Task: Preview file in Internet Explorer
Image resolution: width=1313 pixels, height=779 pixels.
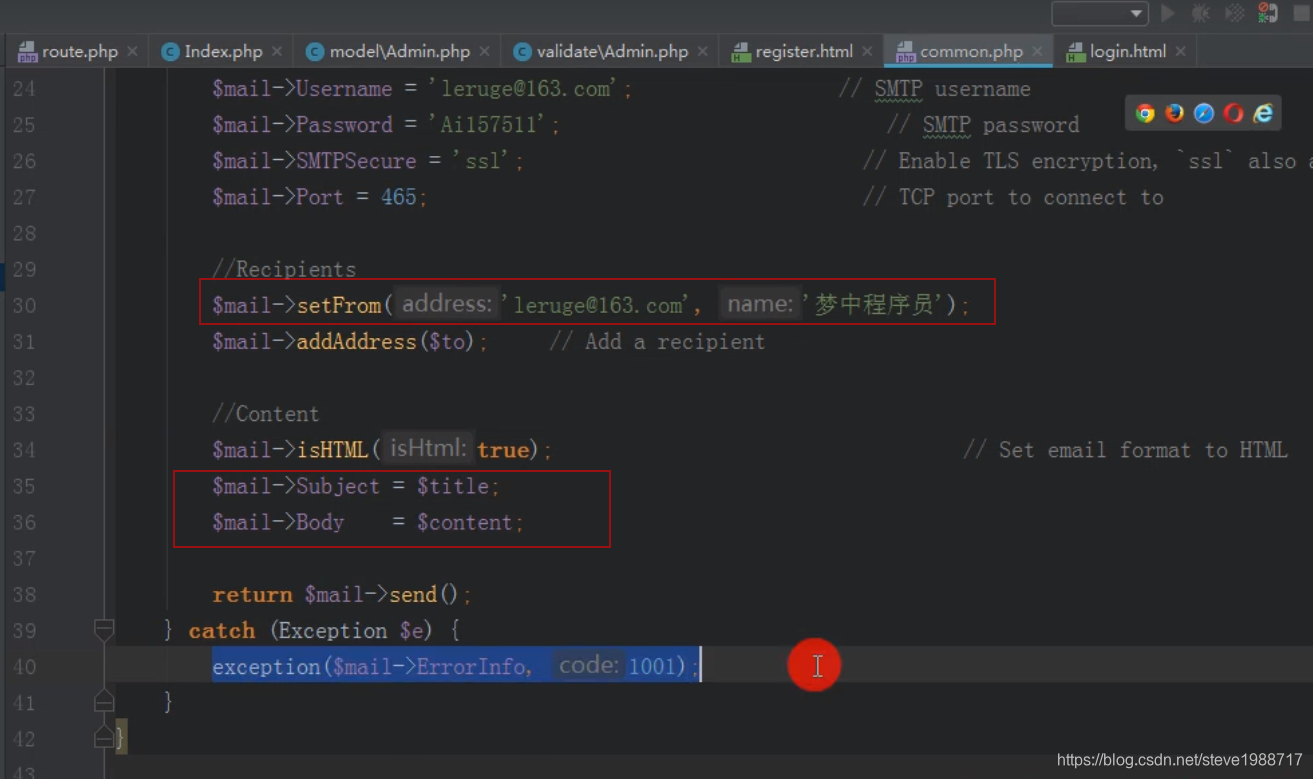Action: coord(1264,113)
